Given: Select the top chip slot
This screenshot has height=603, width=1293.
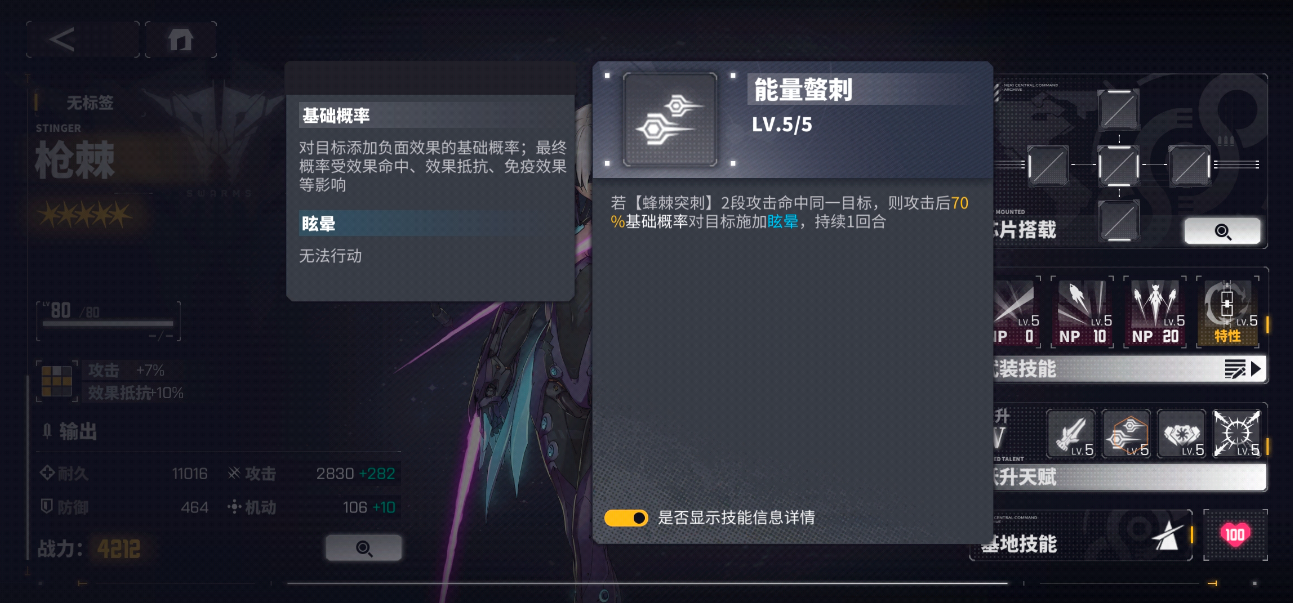Looking at the screenshot, I should [x=1118, y=109].
